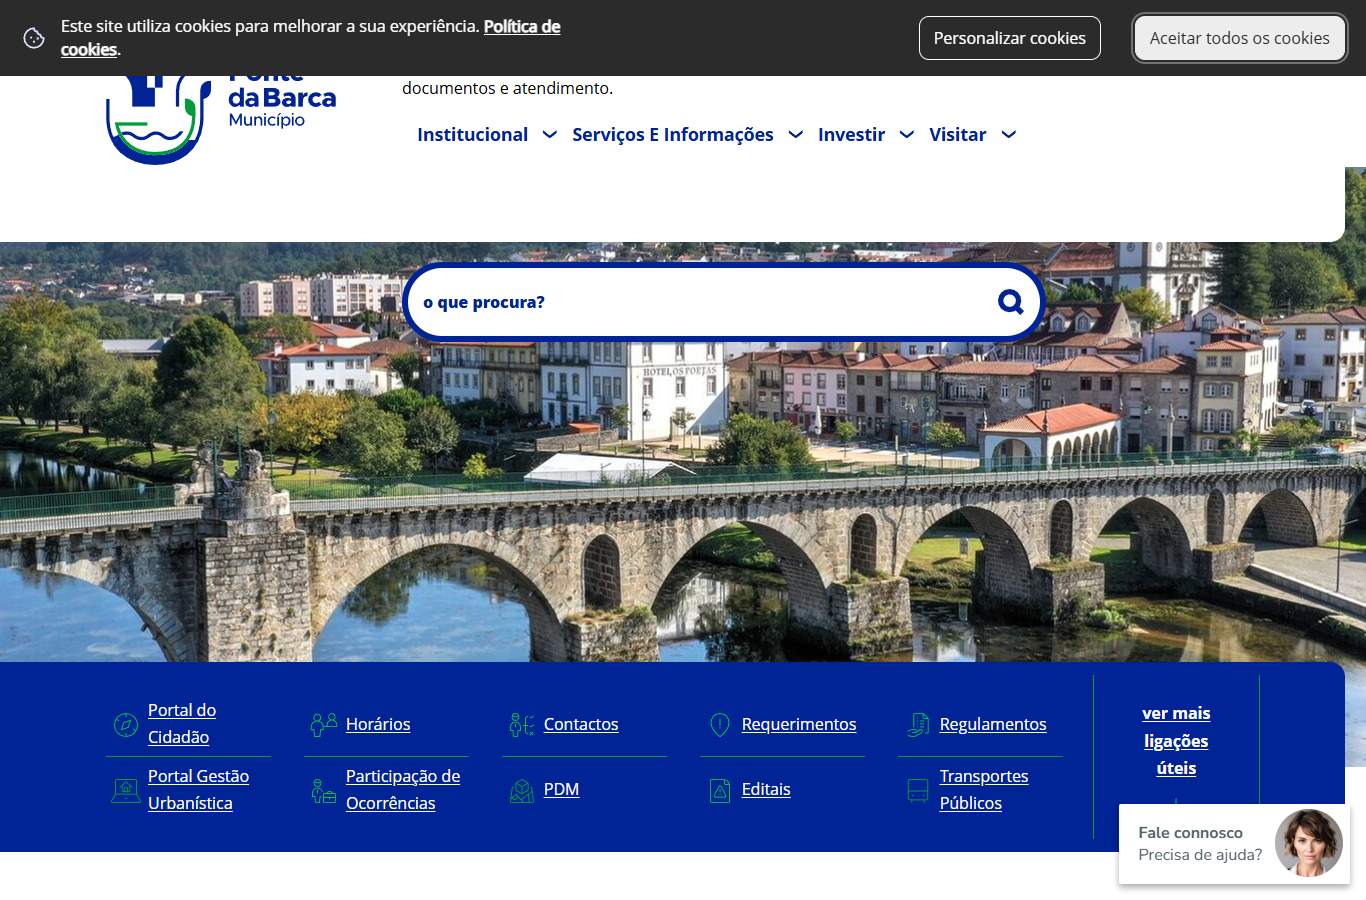This screenshot has height=900, width=1366.
Task: Click the Contactos icon
Action: pyautogui.click(x=521, y=725)
